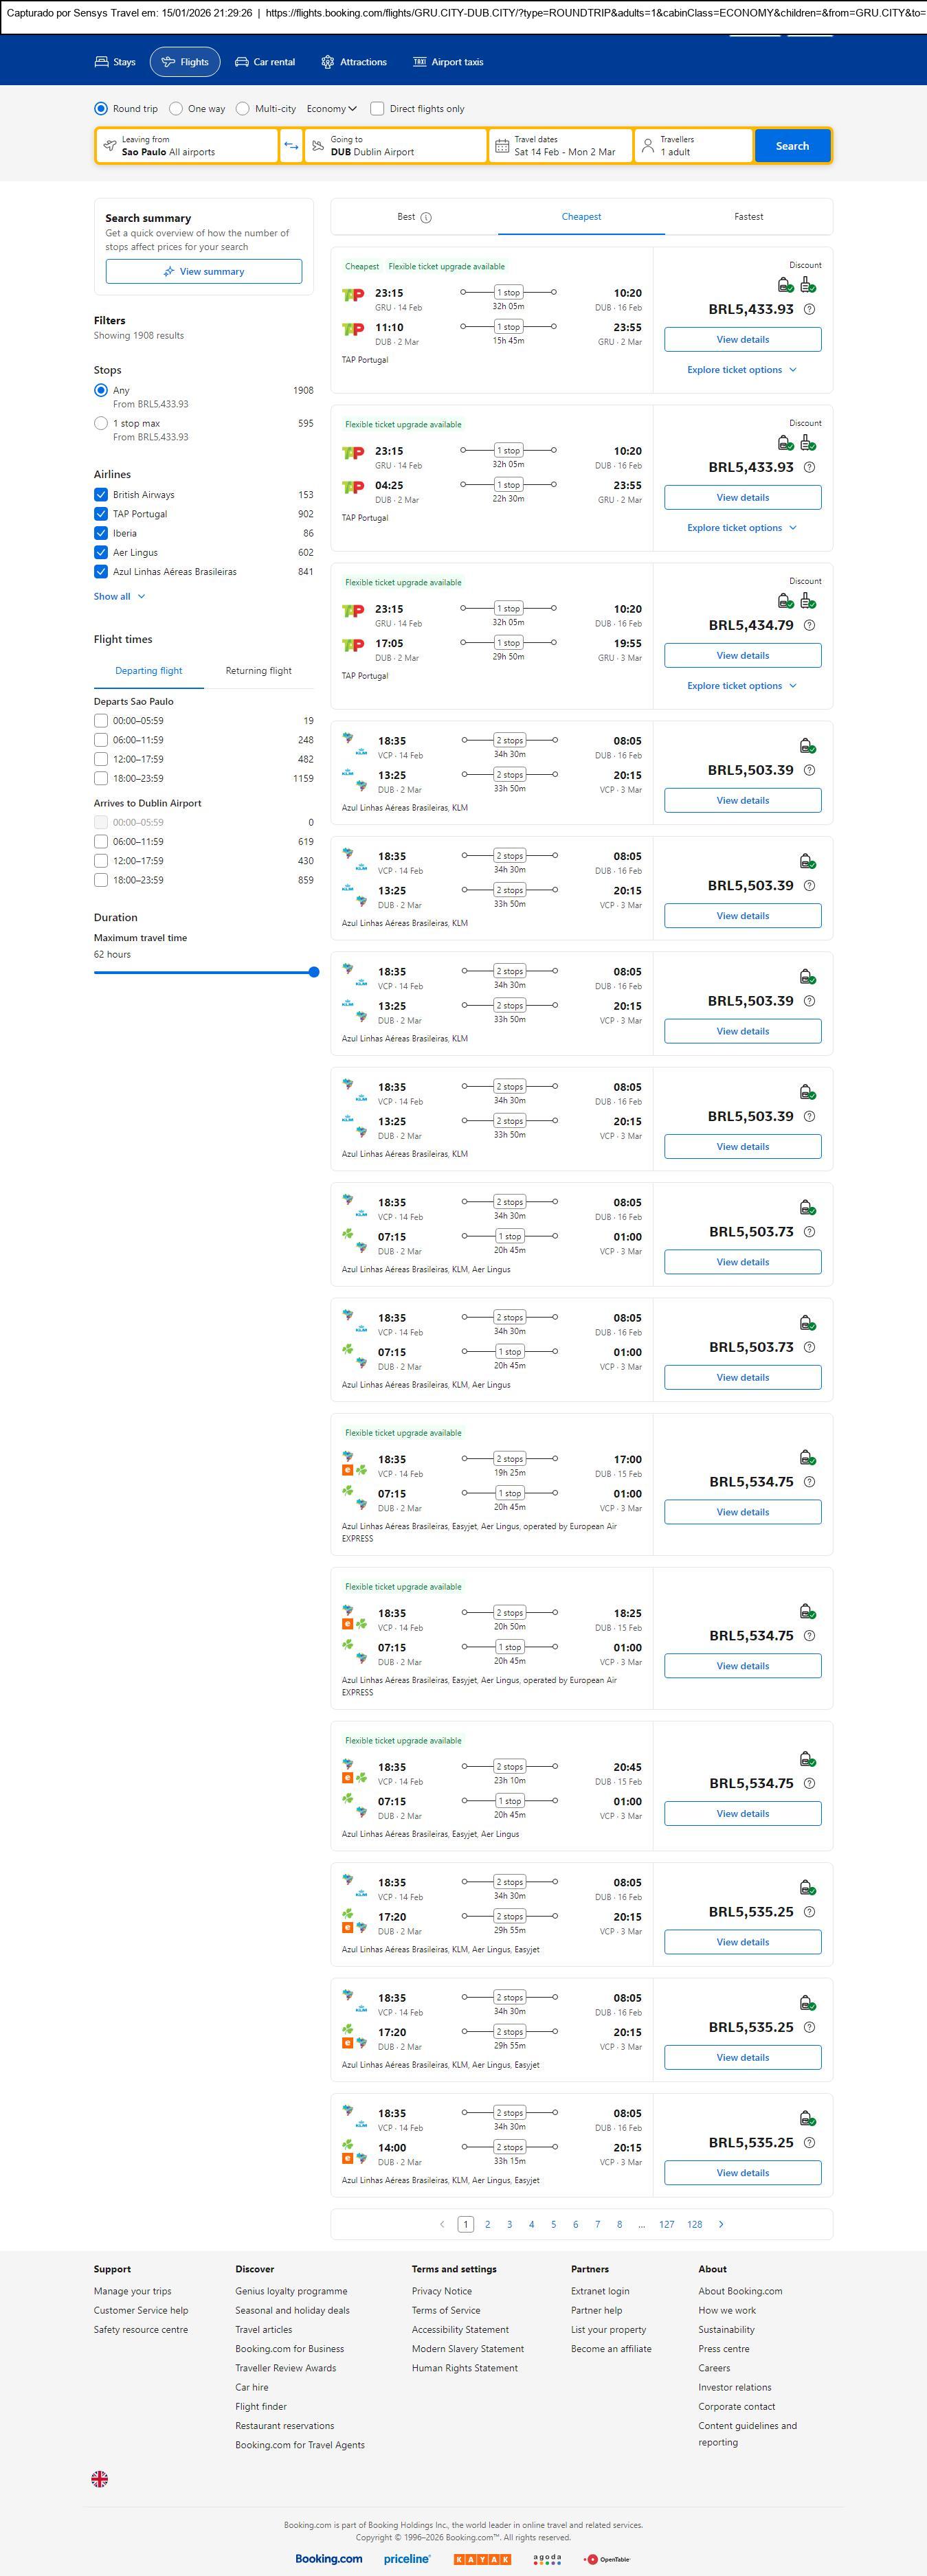The width and height of the screenshot is (927, 2576).
Task: Click the UK flag language icon
Action: pos(100,2479)
